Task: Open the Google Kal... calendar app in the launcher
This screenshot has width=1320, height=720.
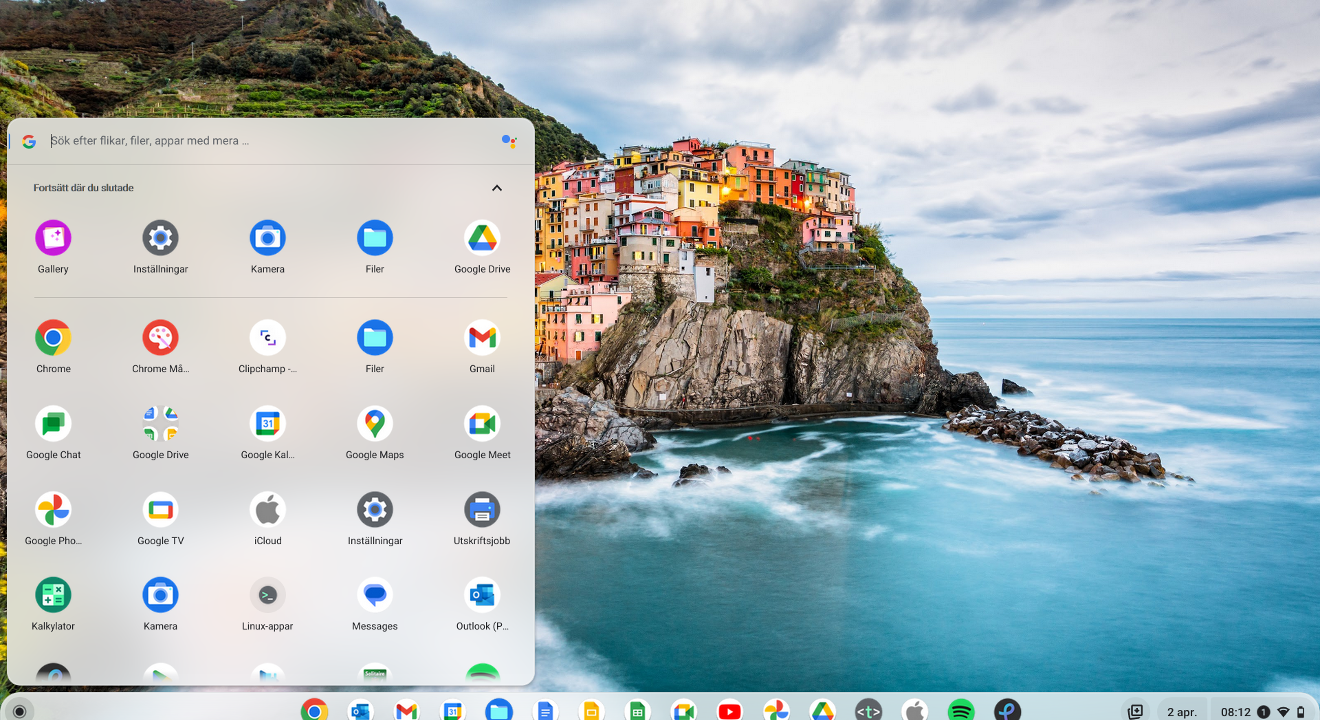Action: pos(267,424)
